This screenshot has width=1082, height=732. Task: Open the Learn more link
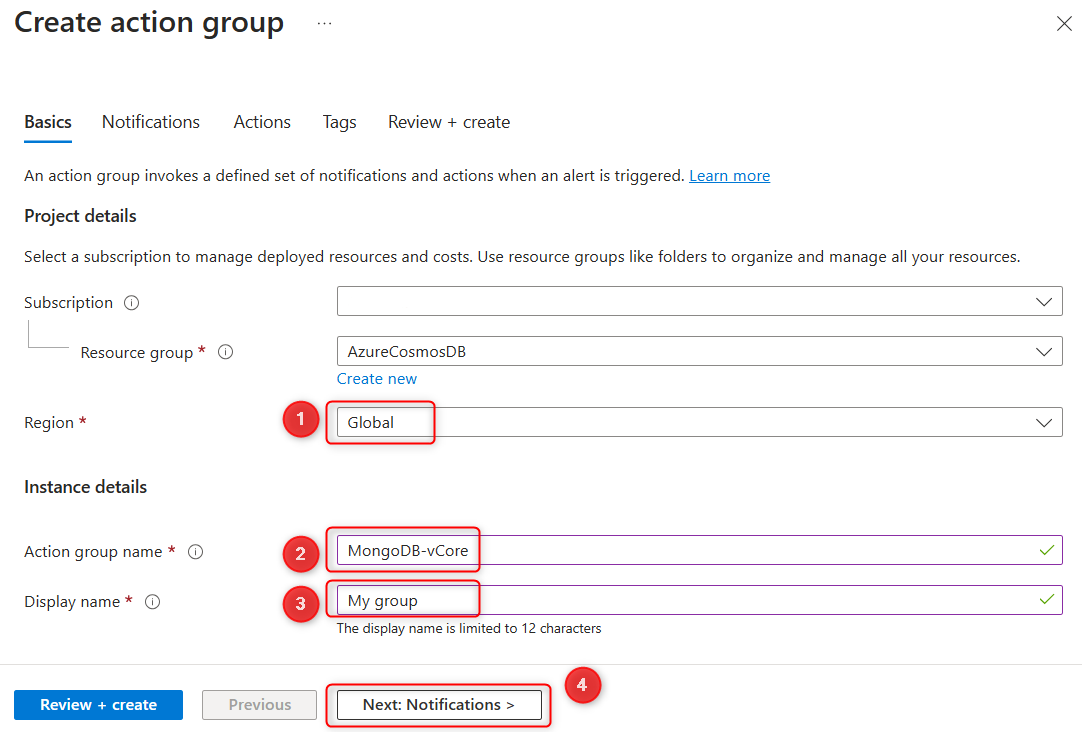[x=729, y=175]
